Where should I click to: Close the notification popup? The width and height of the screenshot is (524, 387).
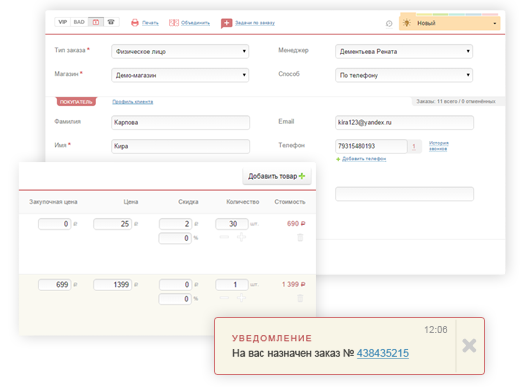(x=469, y=346)
